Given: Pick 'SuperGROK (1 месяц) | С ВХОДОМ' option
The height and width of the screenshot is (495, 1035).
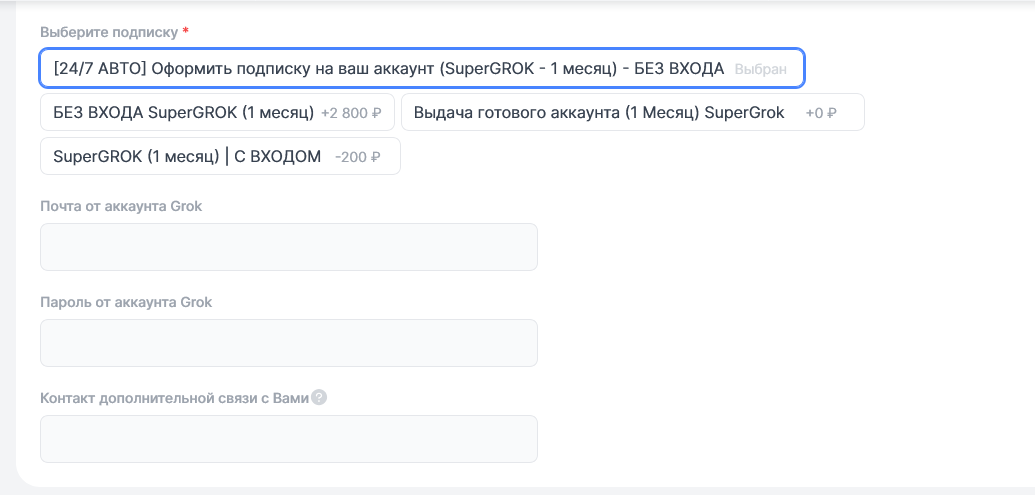Looking at the screenshot, I should (x=220, y=157).
